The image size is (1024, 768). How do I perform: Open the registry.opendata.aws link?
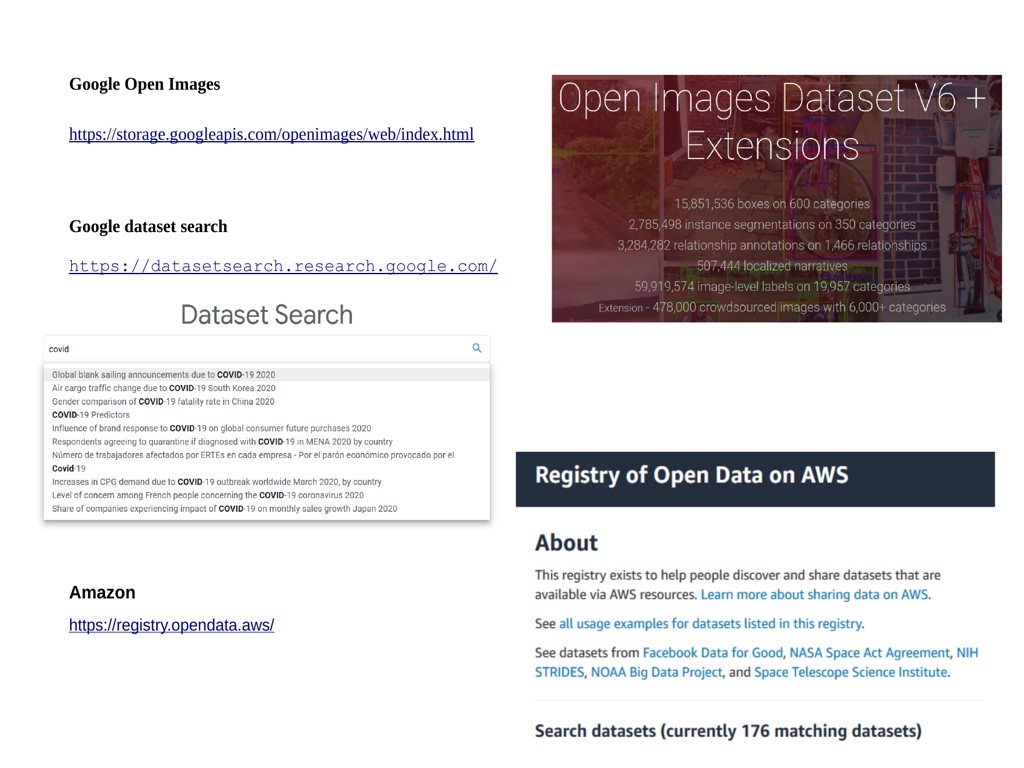171,625
